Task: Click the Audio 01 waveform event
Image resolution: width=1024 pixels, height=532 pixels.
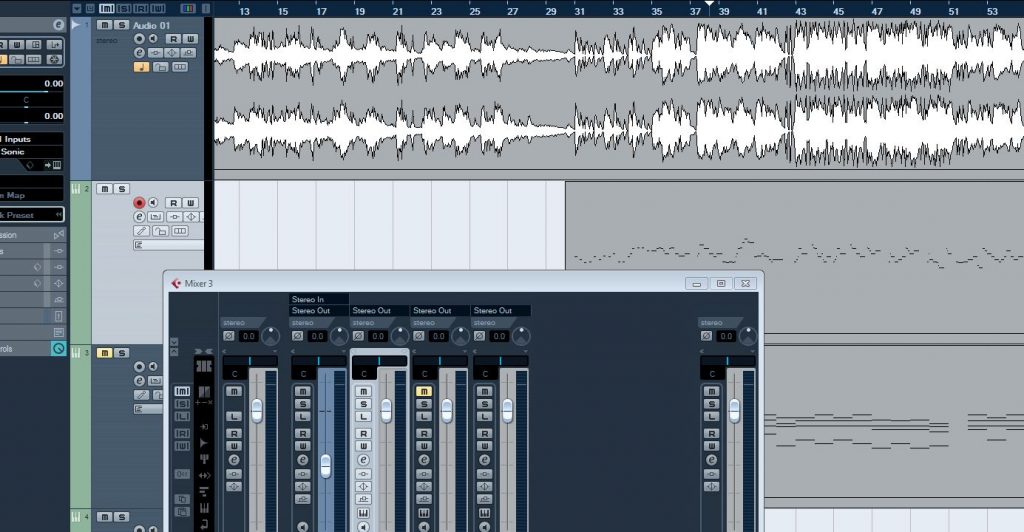Action: (618, 93)
